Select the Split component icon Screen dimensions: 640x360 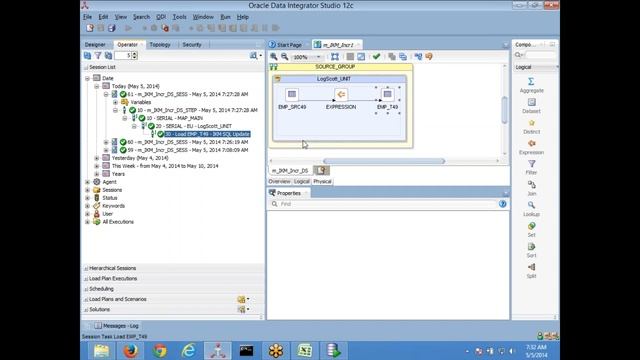531,267
